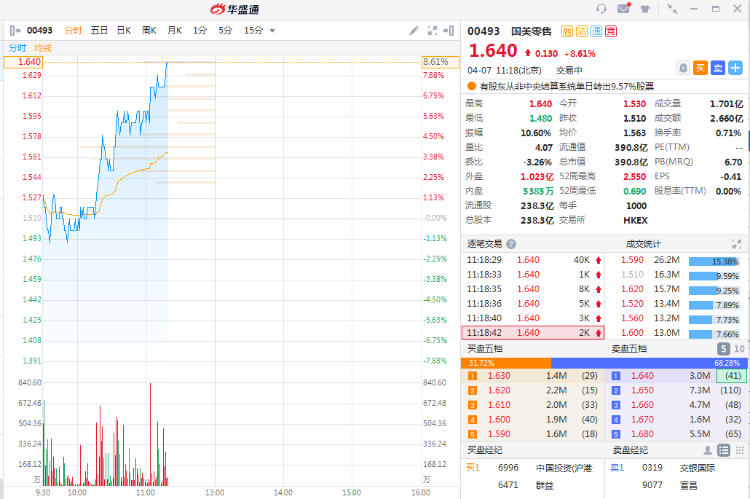Click sell broker 0319 交银国际 row
This screenshot has width=750, height=499.
tap(675, 468)
